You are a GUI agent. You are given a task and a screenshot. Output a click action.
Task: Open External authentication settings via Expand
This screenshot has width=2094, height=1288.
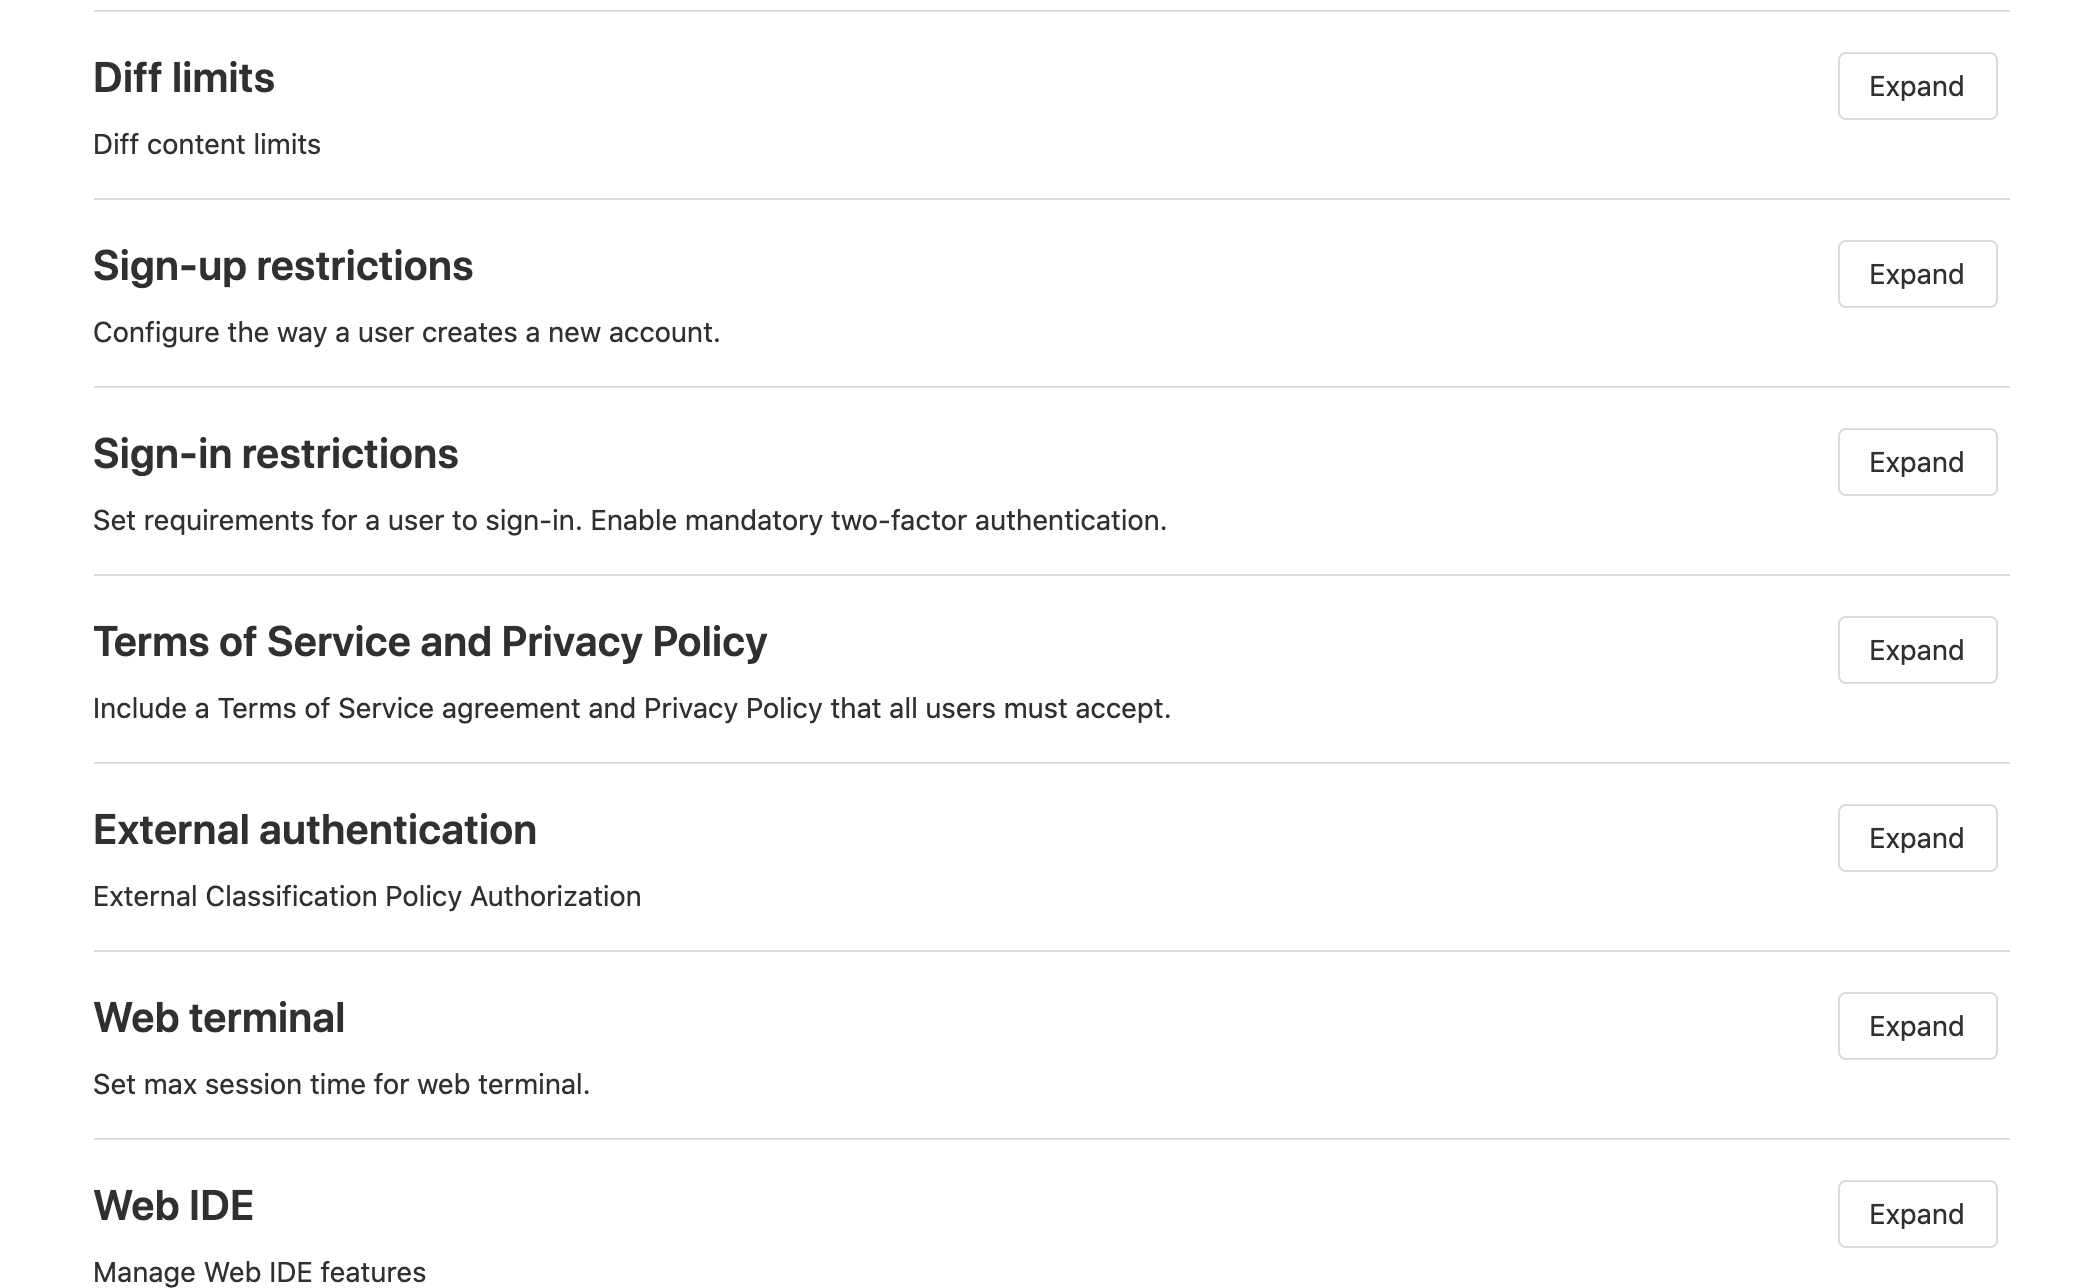[1916, 838]
